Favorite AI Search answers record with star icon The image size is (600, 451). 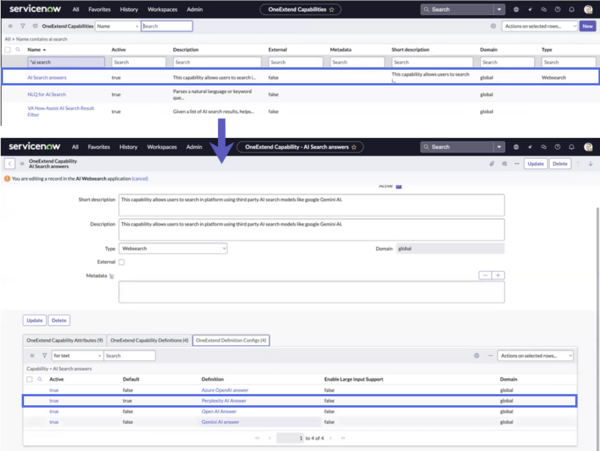click(354, 147)
